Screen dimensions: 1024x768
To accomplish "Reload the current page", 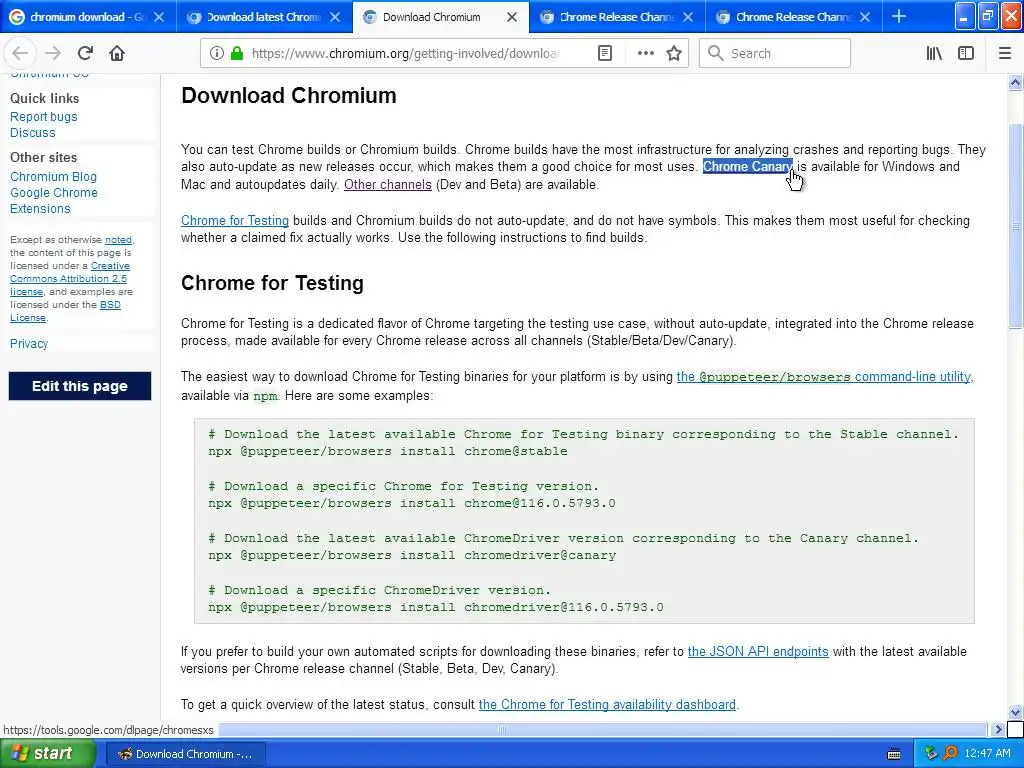I will pos(85,53).
